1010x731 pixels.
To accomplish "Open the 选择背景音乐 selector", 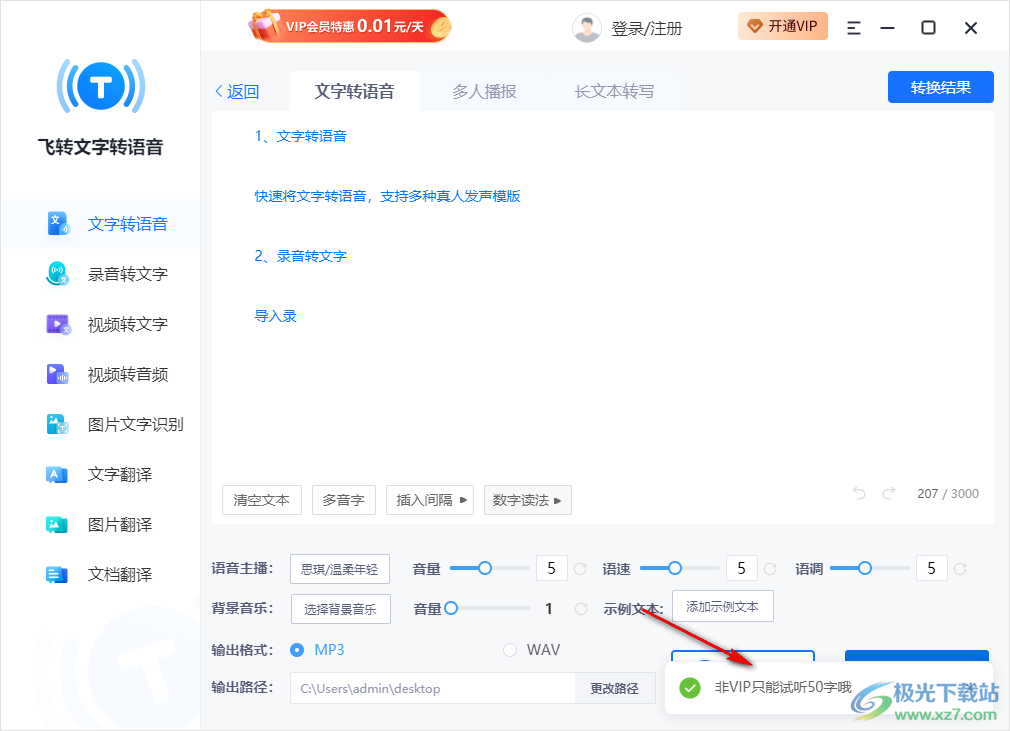I will (340, 609).
